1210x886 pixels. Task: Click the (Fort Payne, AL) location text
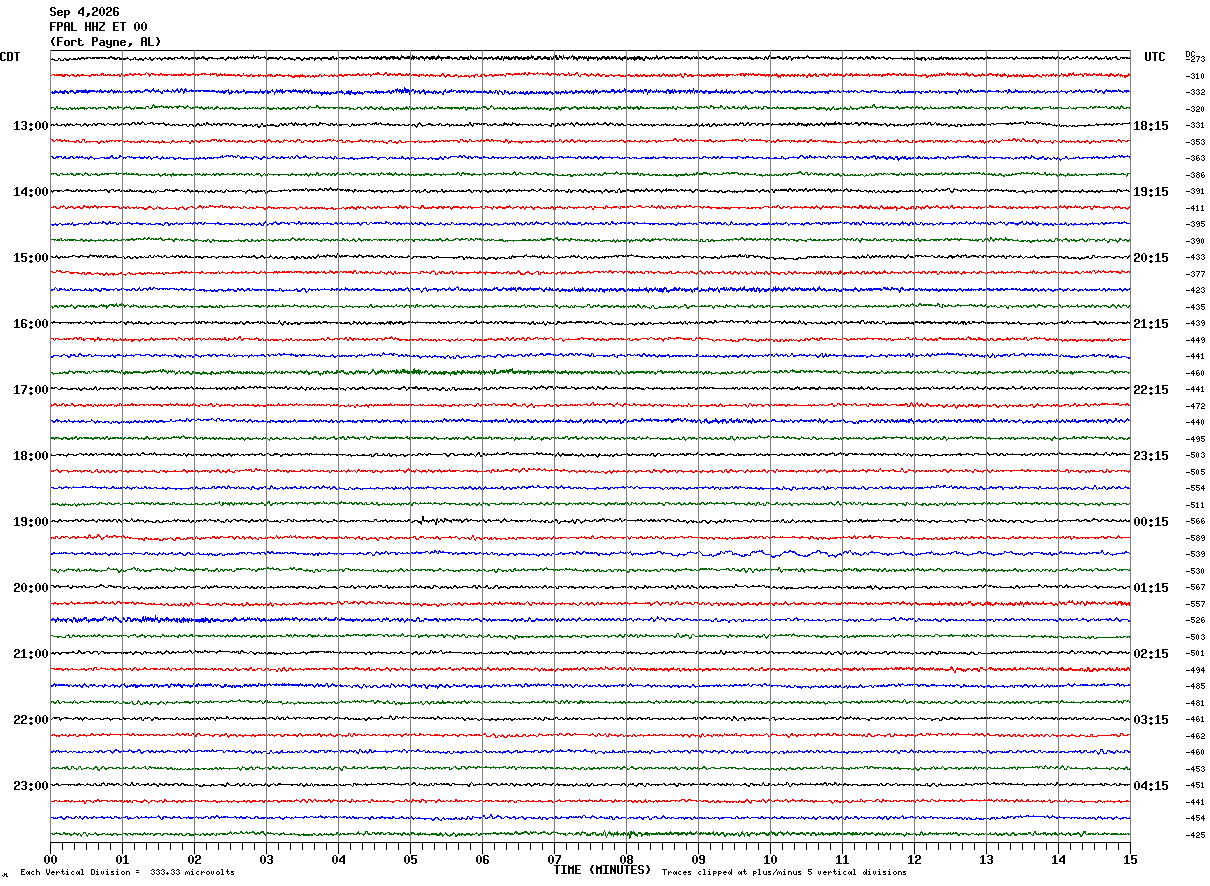click(105, 42)
